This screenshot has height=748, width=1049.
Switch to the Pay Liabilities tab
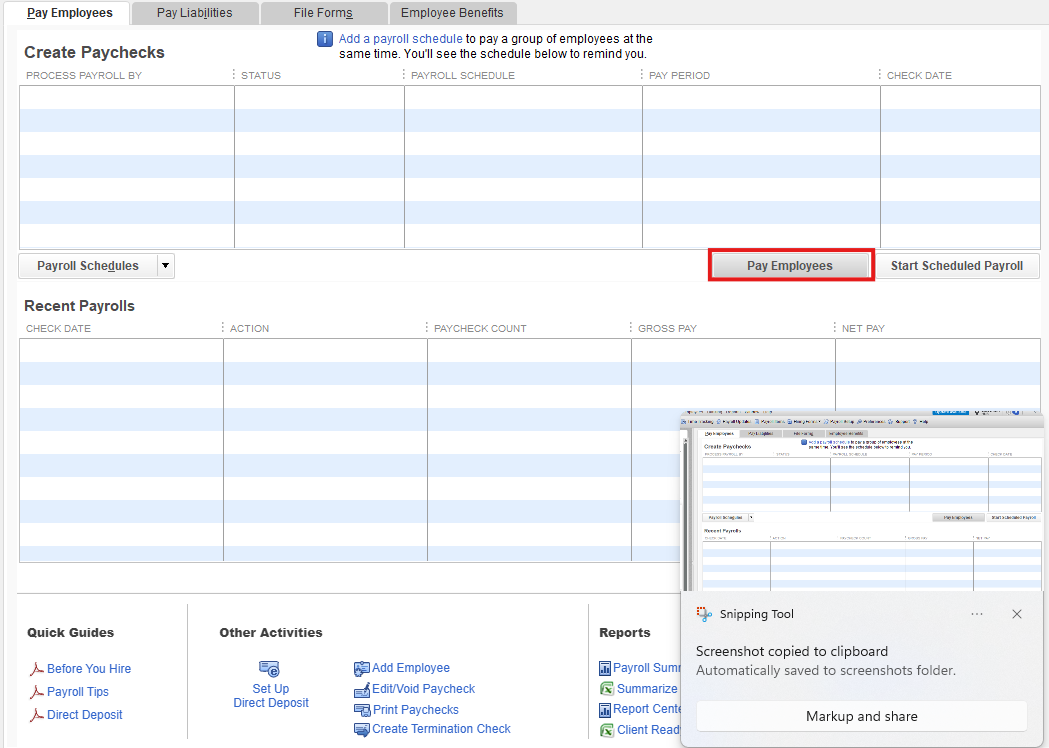tap(194, 13)
